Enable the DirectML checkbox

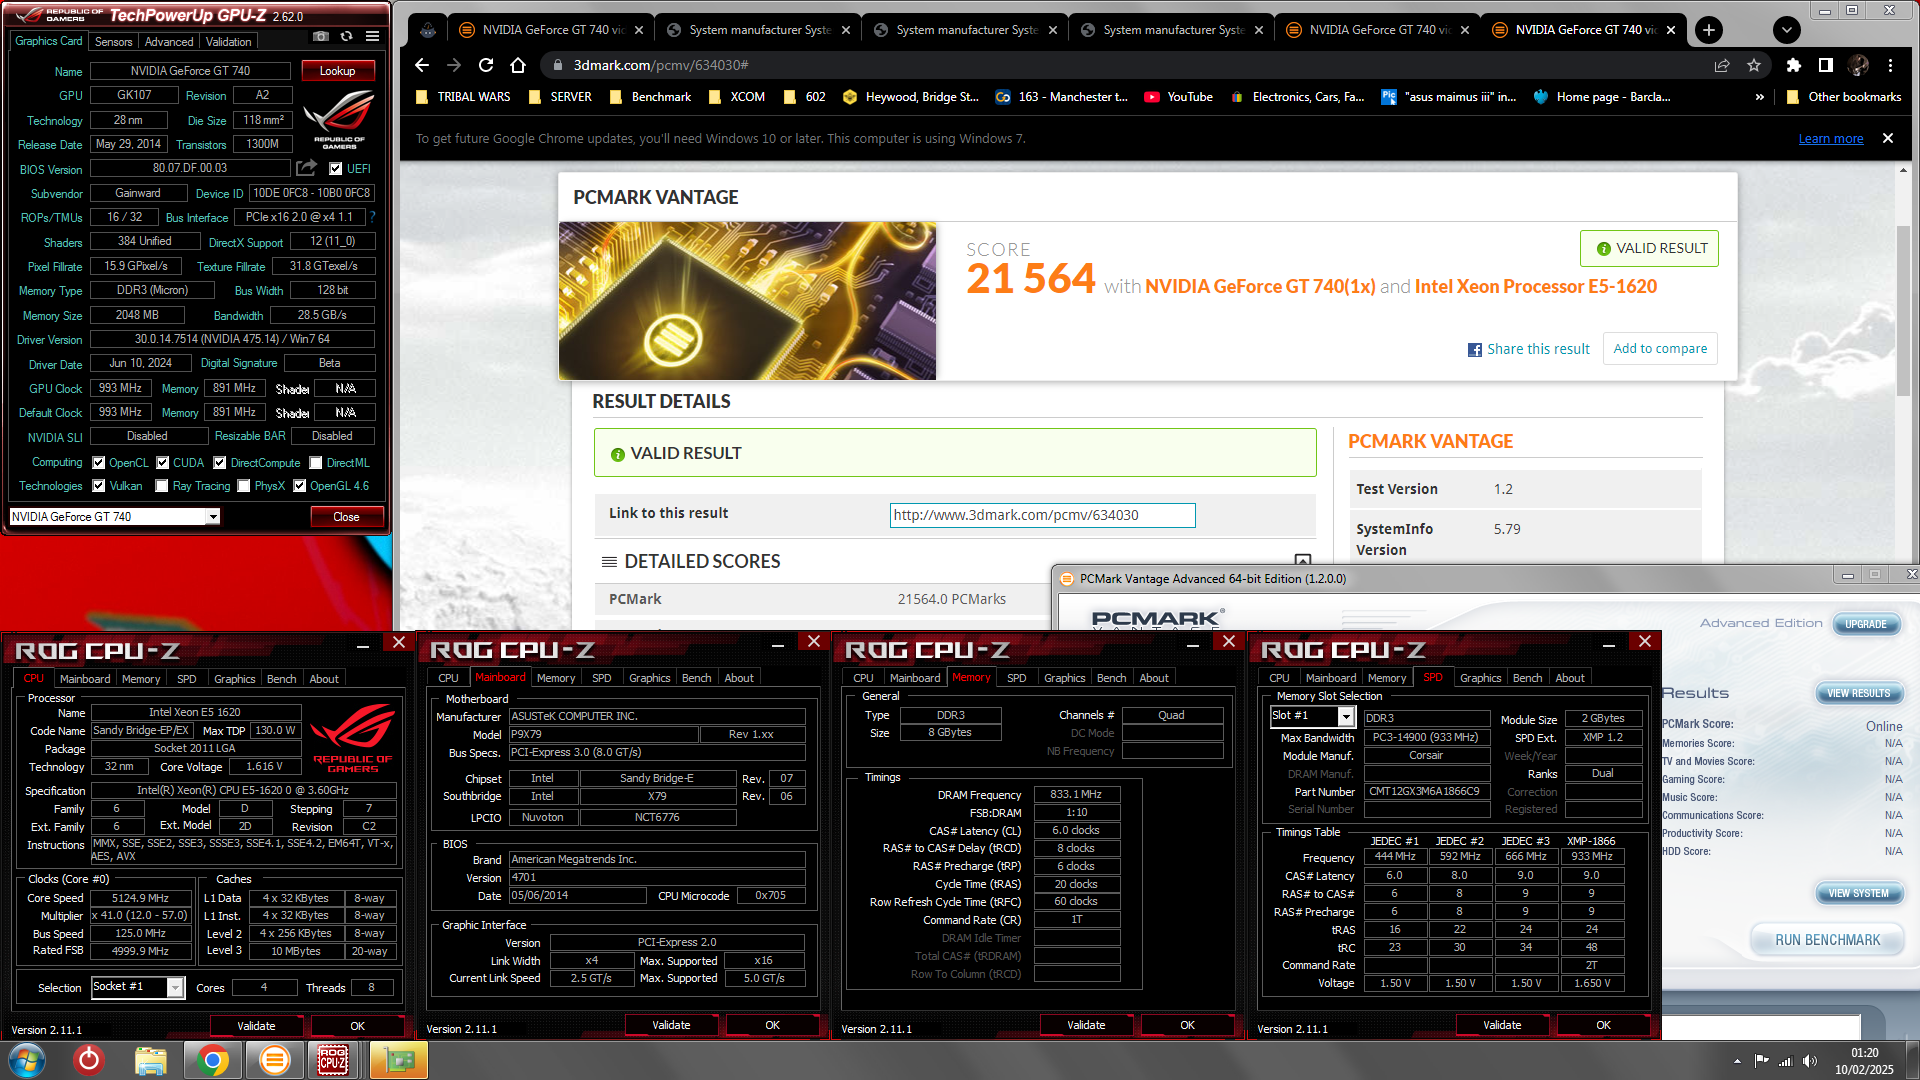(x=316, y=463)
